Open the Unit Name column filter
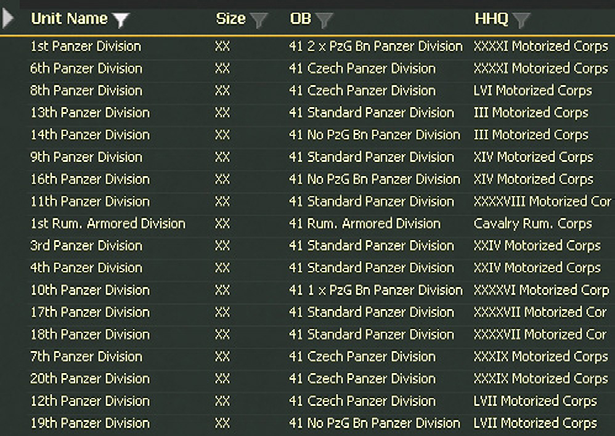615x436 pixels. (x=121, y=19)
